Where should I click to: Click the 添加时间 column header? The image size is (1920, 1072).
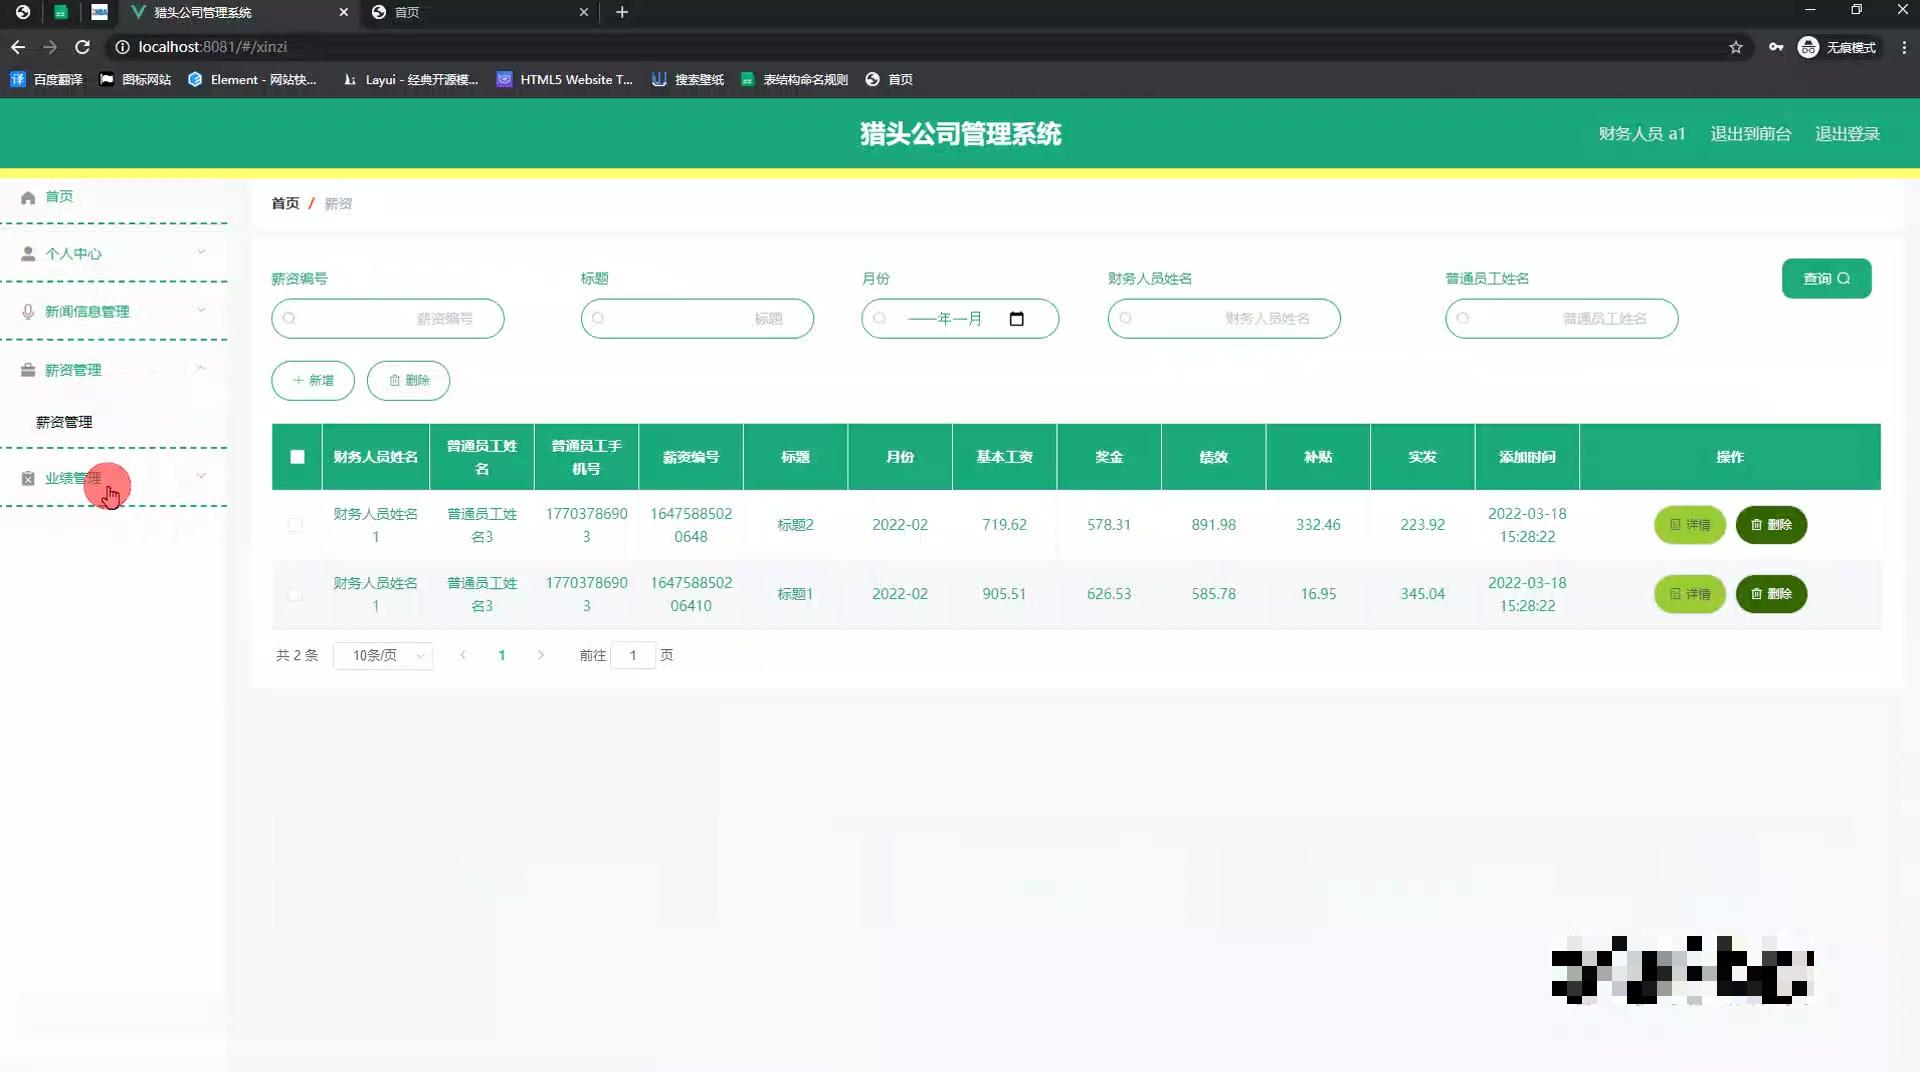click(x=1527, y=457)
